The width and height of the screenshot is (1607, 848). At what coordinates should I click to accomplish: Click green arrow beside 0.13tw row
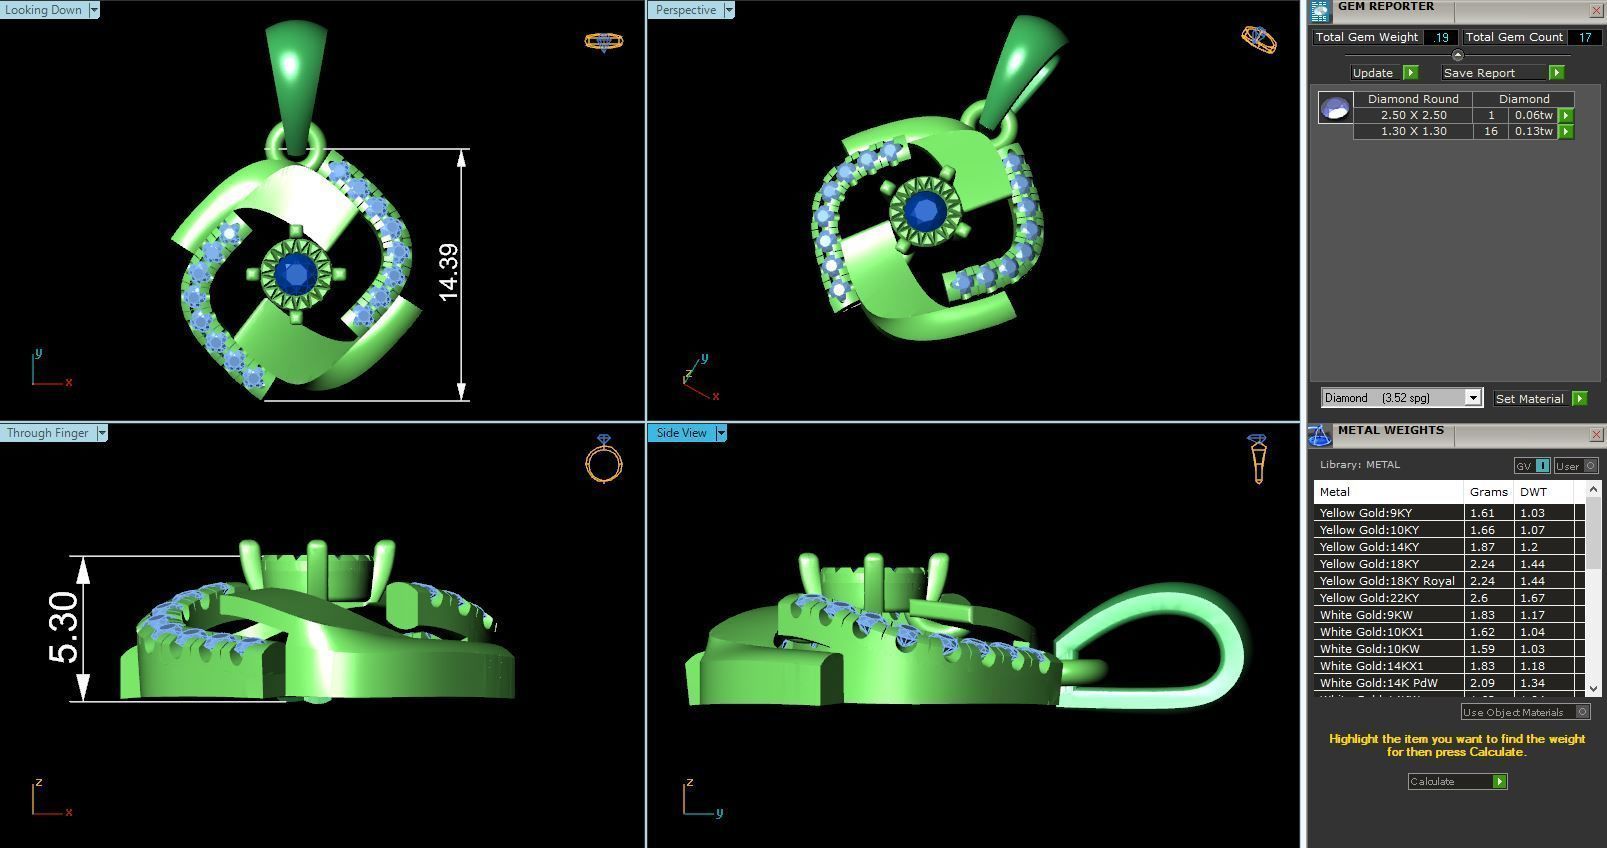(1566, 131)
